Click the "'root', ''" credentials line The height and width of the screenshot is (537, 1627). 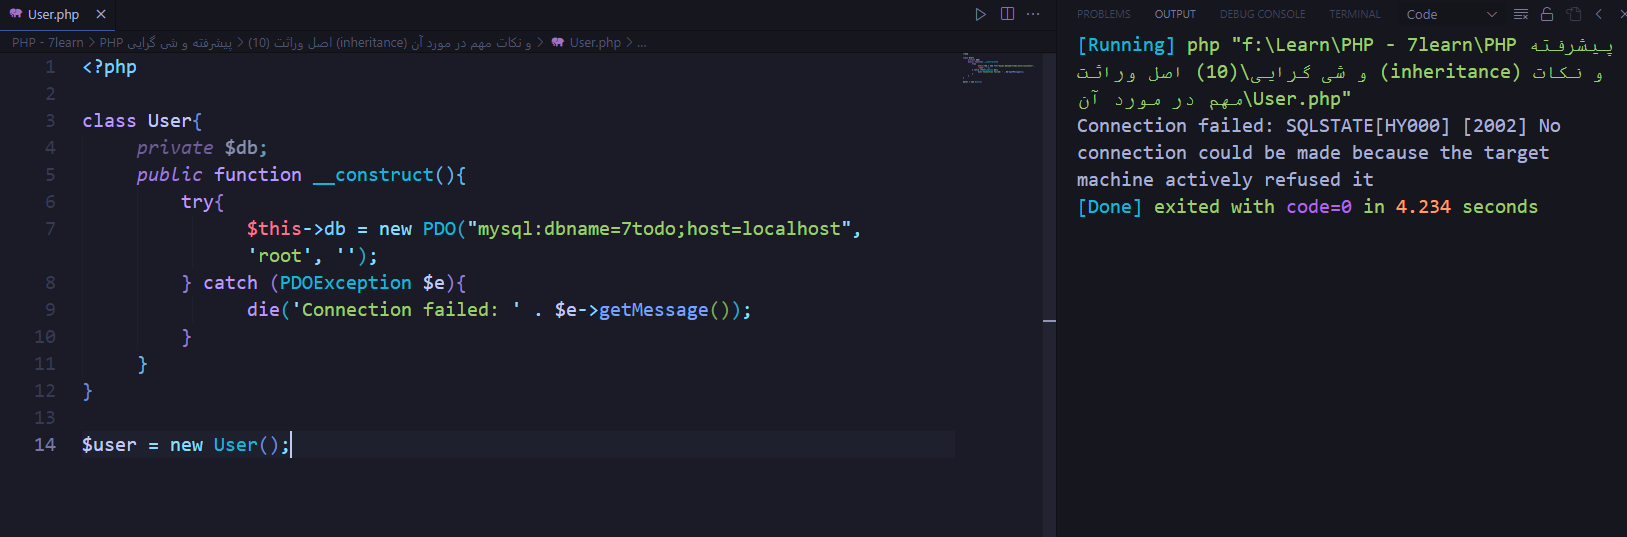pos(313,255)
